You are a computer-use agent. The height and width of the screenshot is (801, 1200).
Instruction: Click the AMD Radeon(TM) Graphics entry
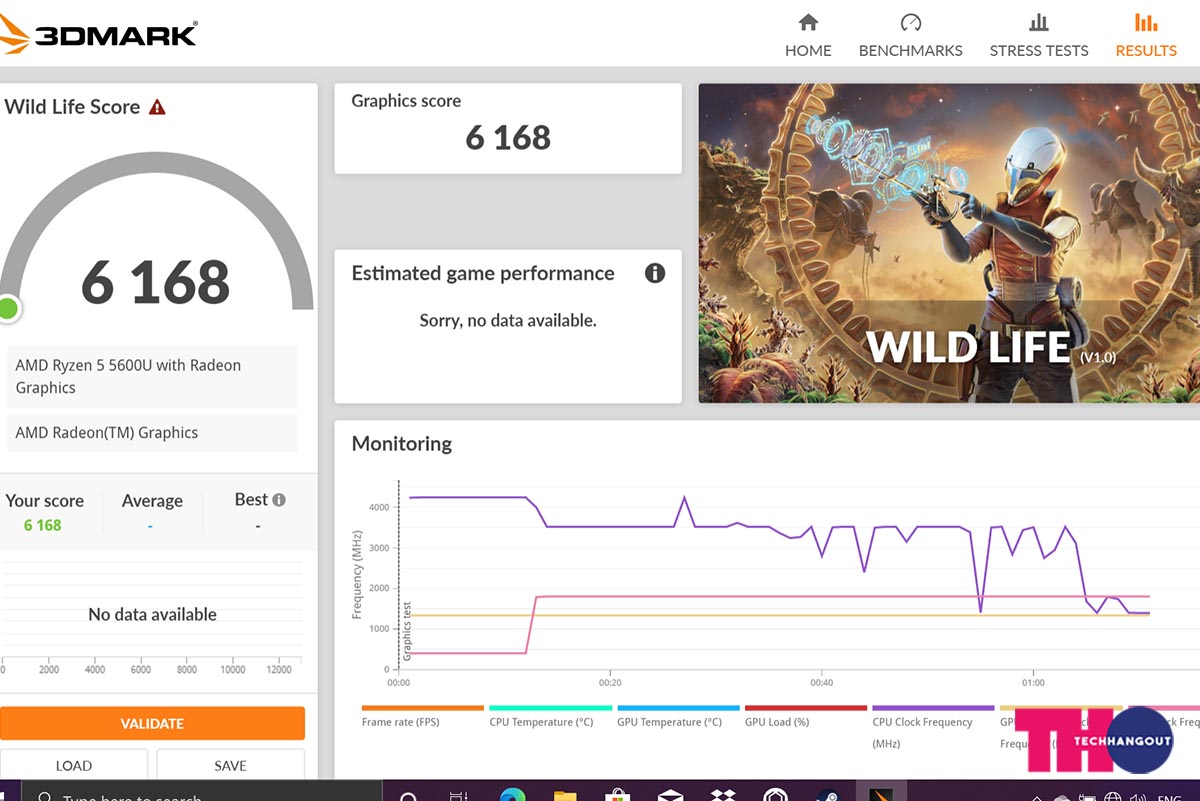[x=152, y=433]
